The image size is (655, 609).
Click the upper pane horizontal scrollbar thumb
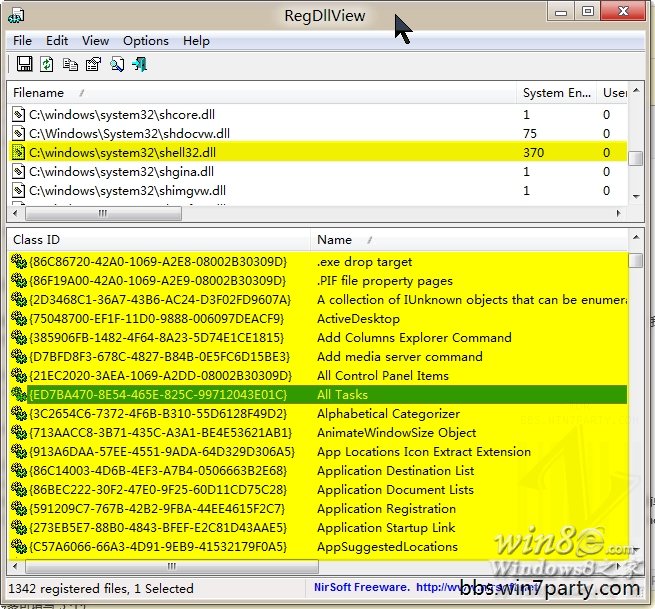(x=100, y=214)
